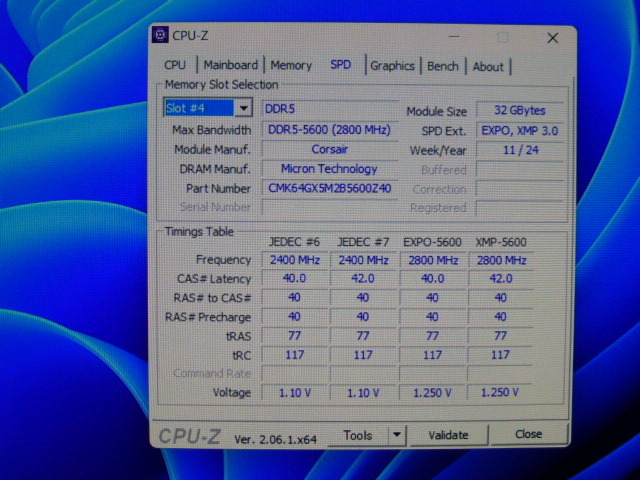Click the EXPO, XMP 3.0 SPD Ext value
Screen dimensions: 640x480
click(x=520, y=131)
